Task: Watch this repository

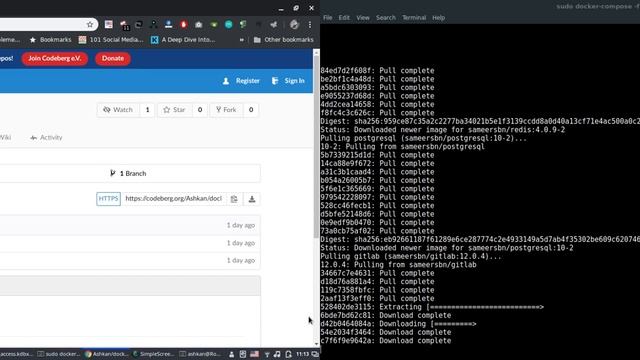Action: [118, 110]
